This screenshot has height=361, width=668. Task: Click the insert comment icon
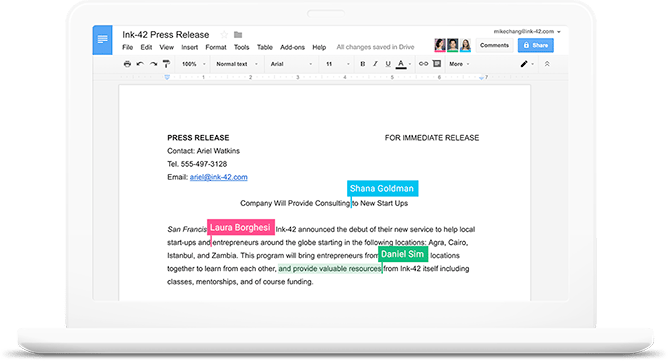(437, 64)
